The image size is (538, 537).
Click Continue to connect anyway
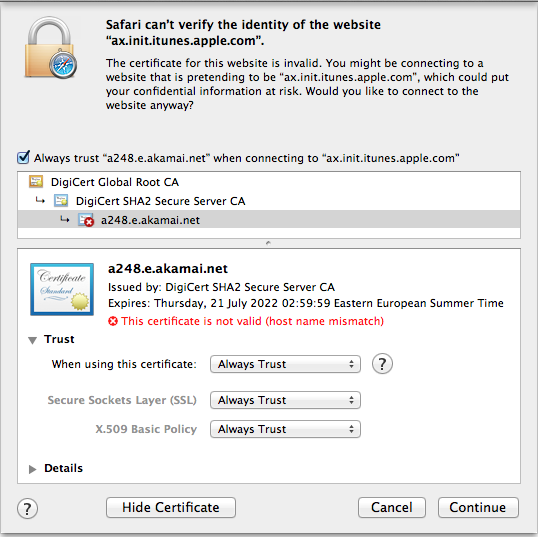pyautogui.click(x=478, y=507)
